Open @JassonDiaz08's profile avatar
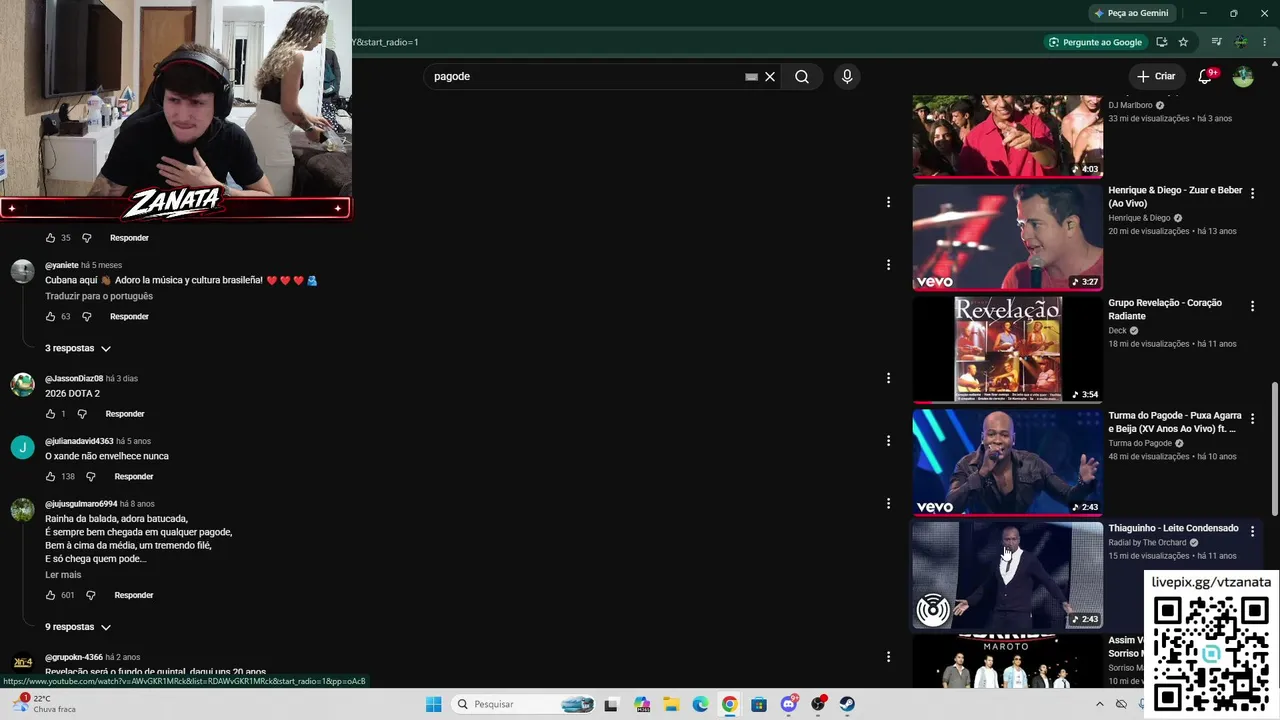Screen dimensions: 1280x720 coord(22,385)
